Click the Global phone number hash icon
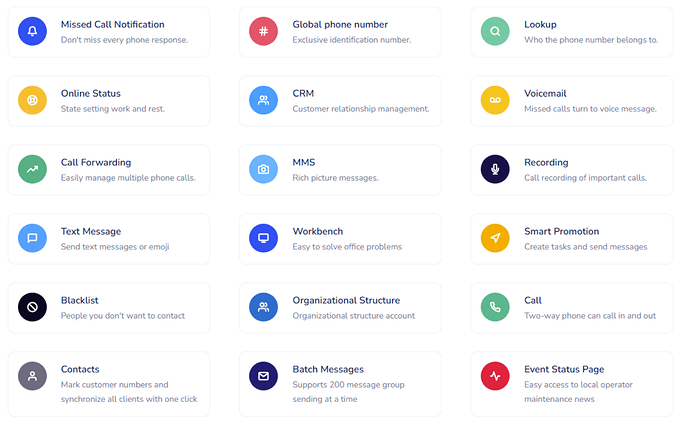The image size is (690, 427). coord(263,31)
